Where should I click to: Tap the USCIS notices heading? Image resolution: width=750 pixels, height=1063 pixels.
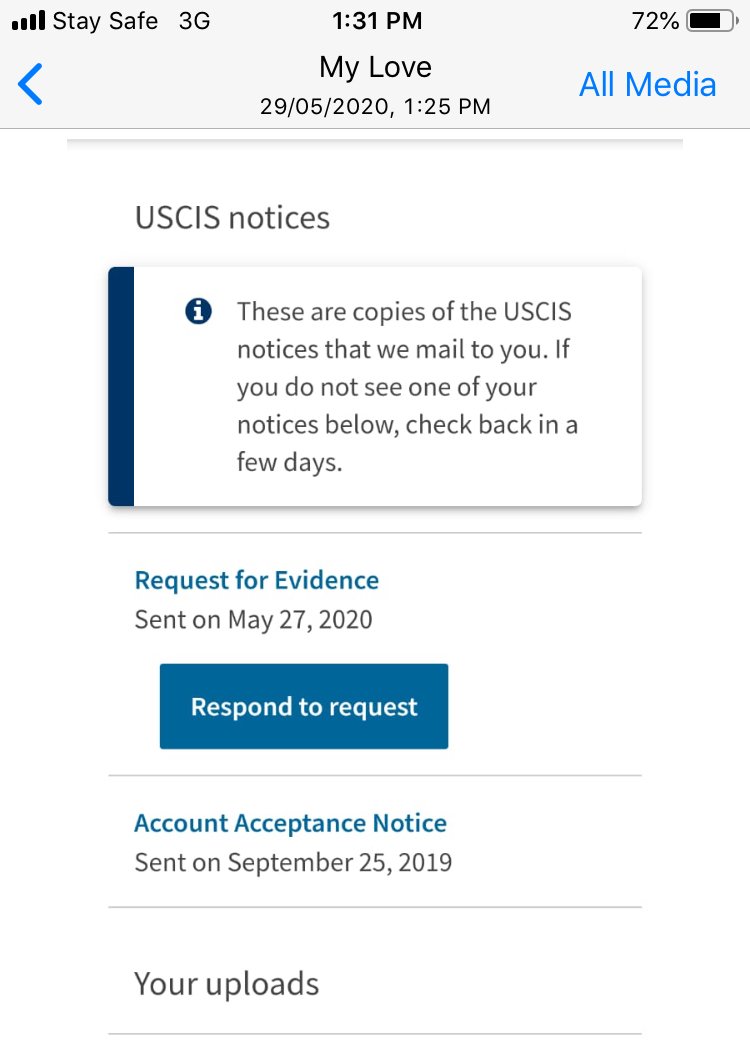232,218
